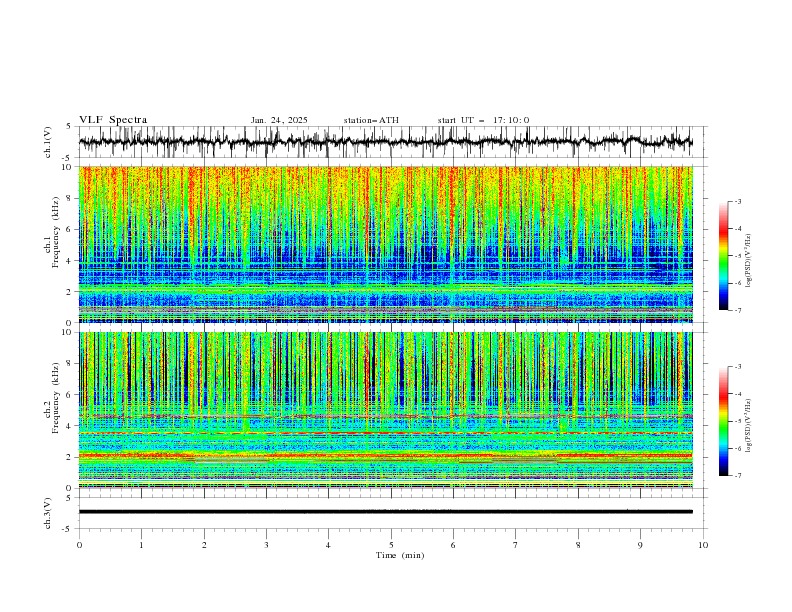Click the log(PSD) label beside ch.2 colorbar
The height and width of the screenshot is (612, 792).
coord(749,426)
